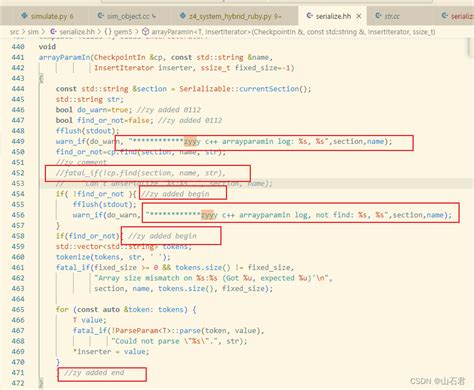
Task: Click 'warn_if(do_warn,' on line 456
Action: point(107,215)
